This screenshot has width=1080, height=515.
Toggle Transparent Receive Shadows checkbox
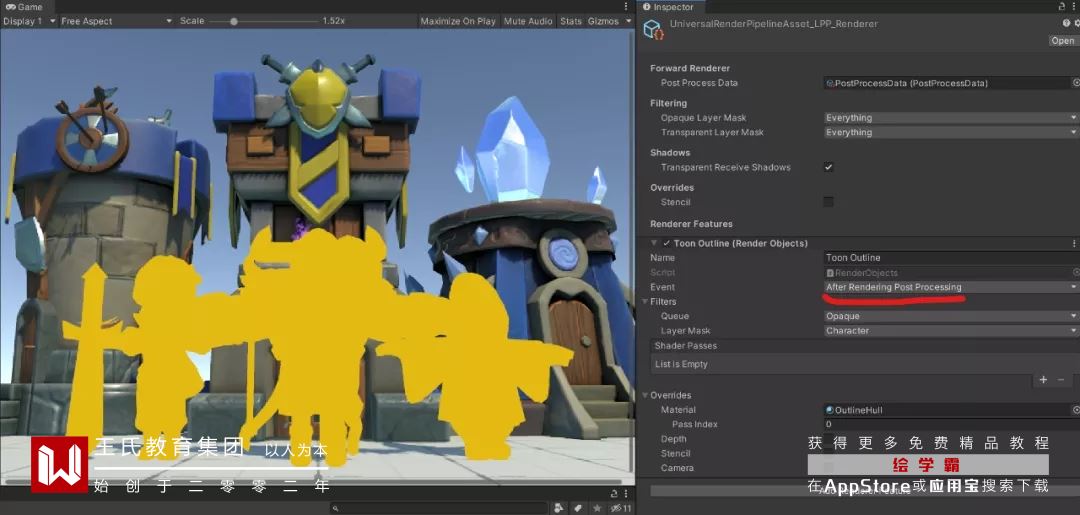(829, 167)
